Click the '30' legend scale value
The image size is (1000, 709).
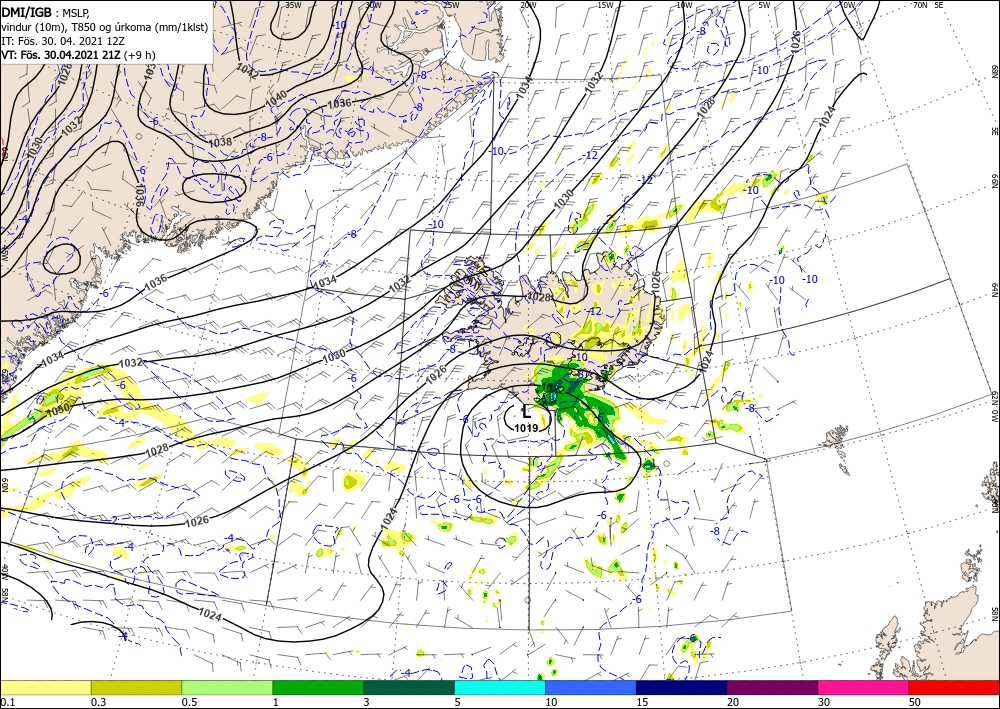pos(824,702)
